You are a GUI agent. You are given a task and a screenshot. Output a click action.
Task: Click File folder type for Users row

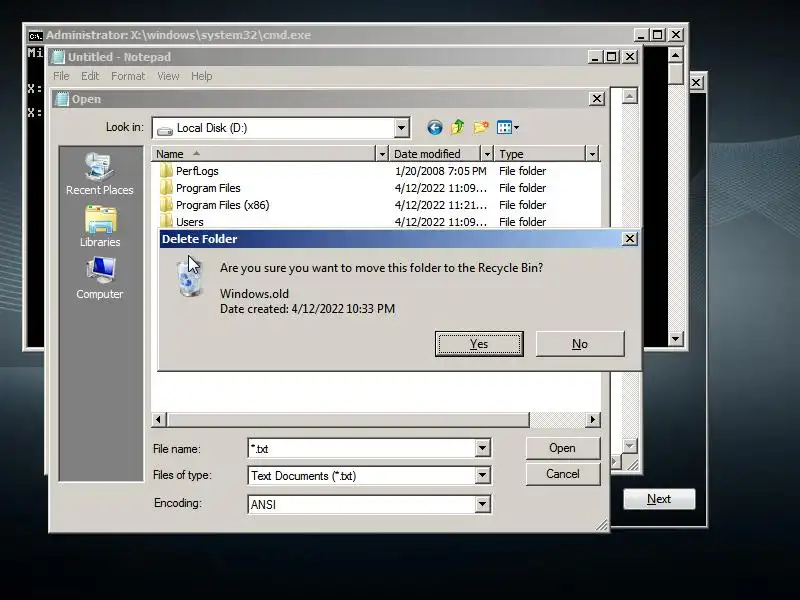[522, 222]
